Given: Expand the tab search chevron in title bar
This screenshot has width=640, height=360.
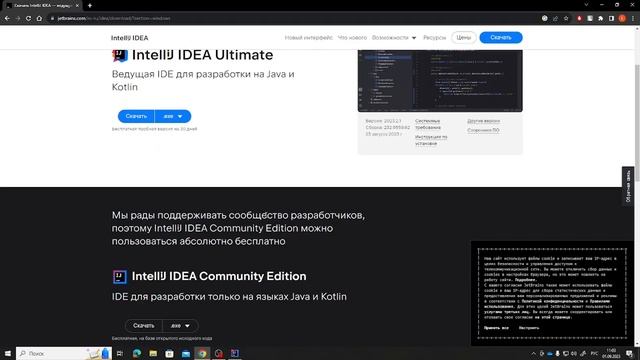Looking at the screenshot, I should [586, 5].
